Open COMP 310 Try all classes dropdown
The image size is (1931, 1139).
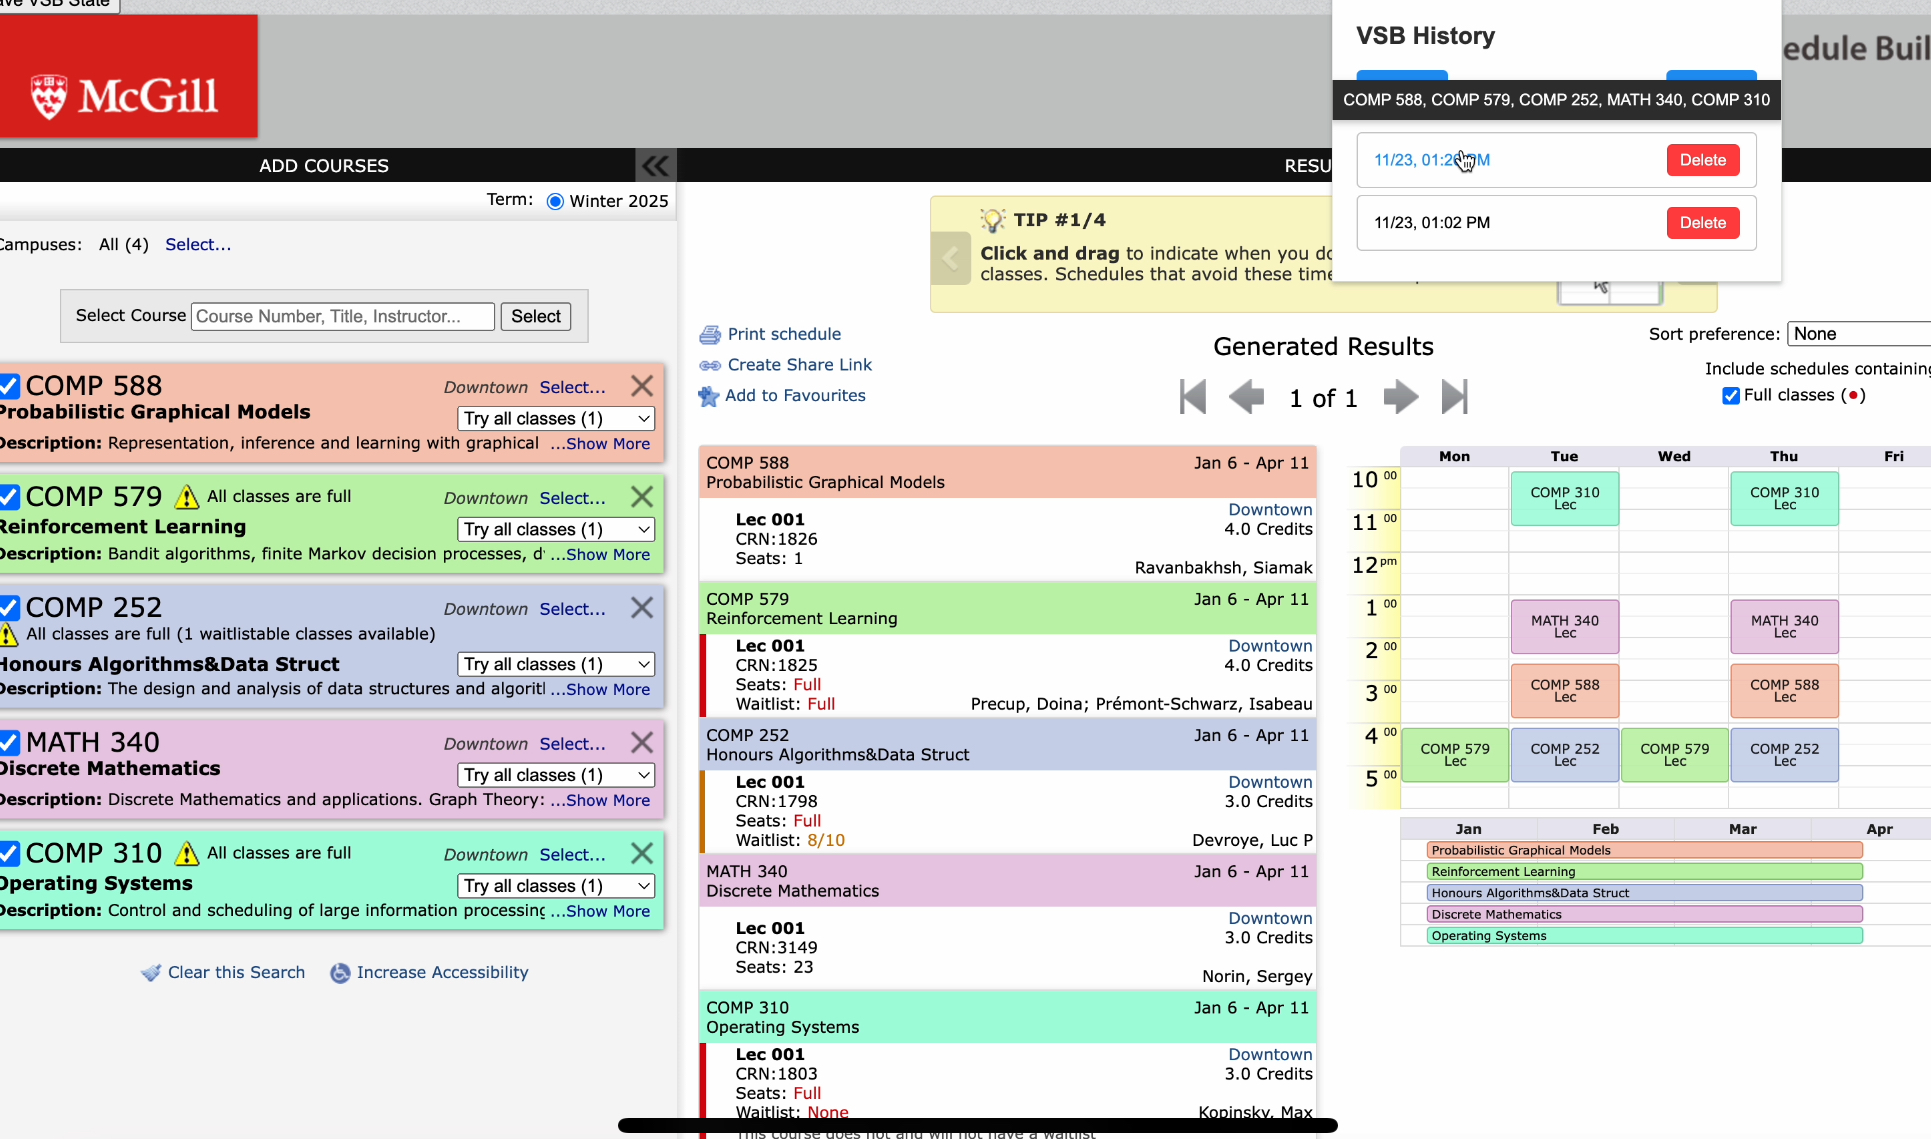[557, 886]
